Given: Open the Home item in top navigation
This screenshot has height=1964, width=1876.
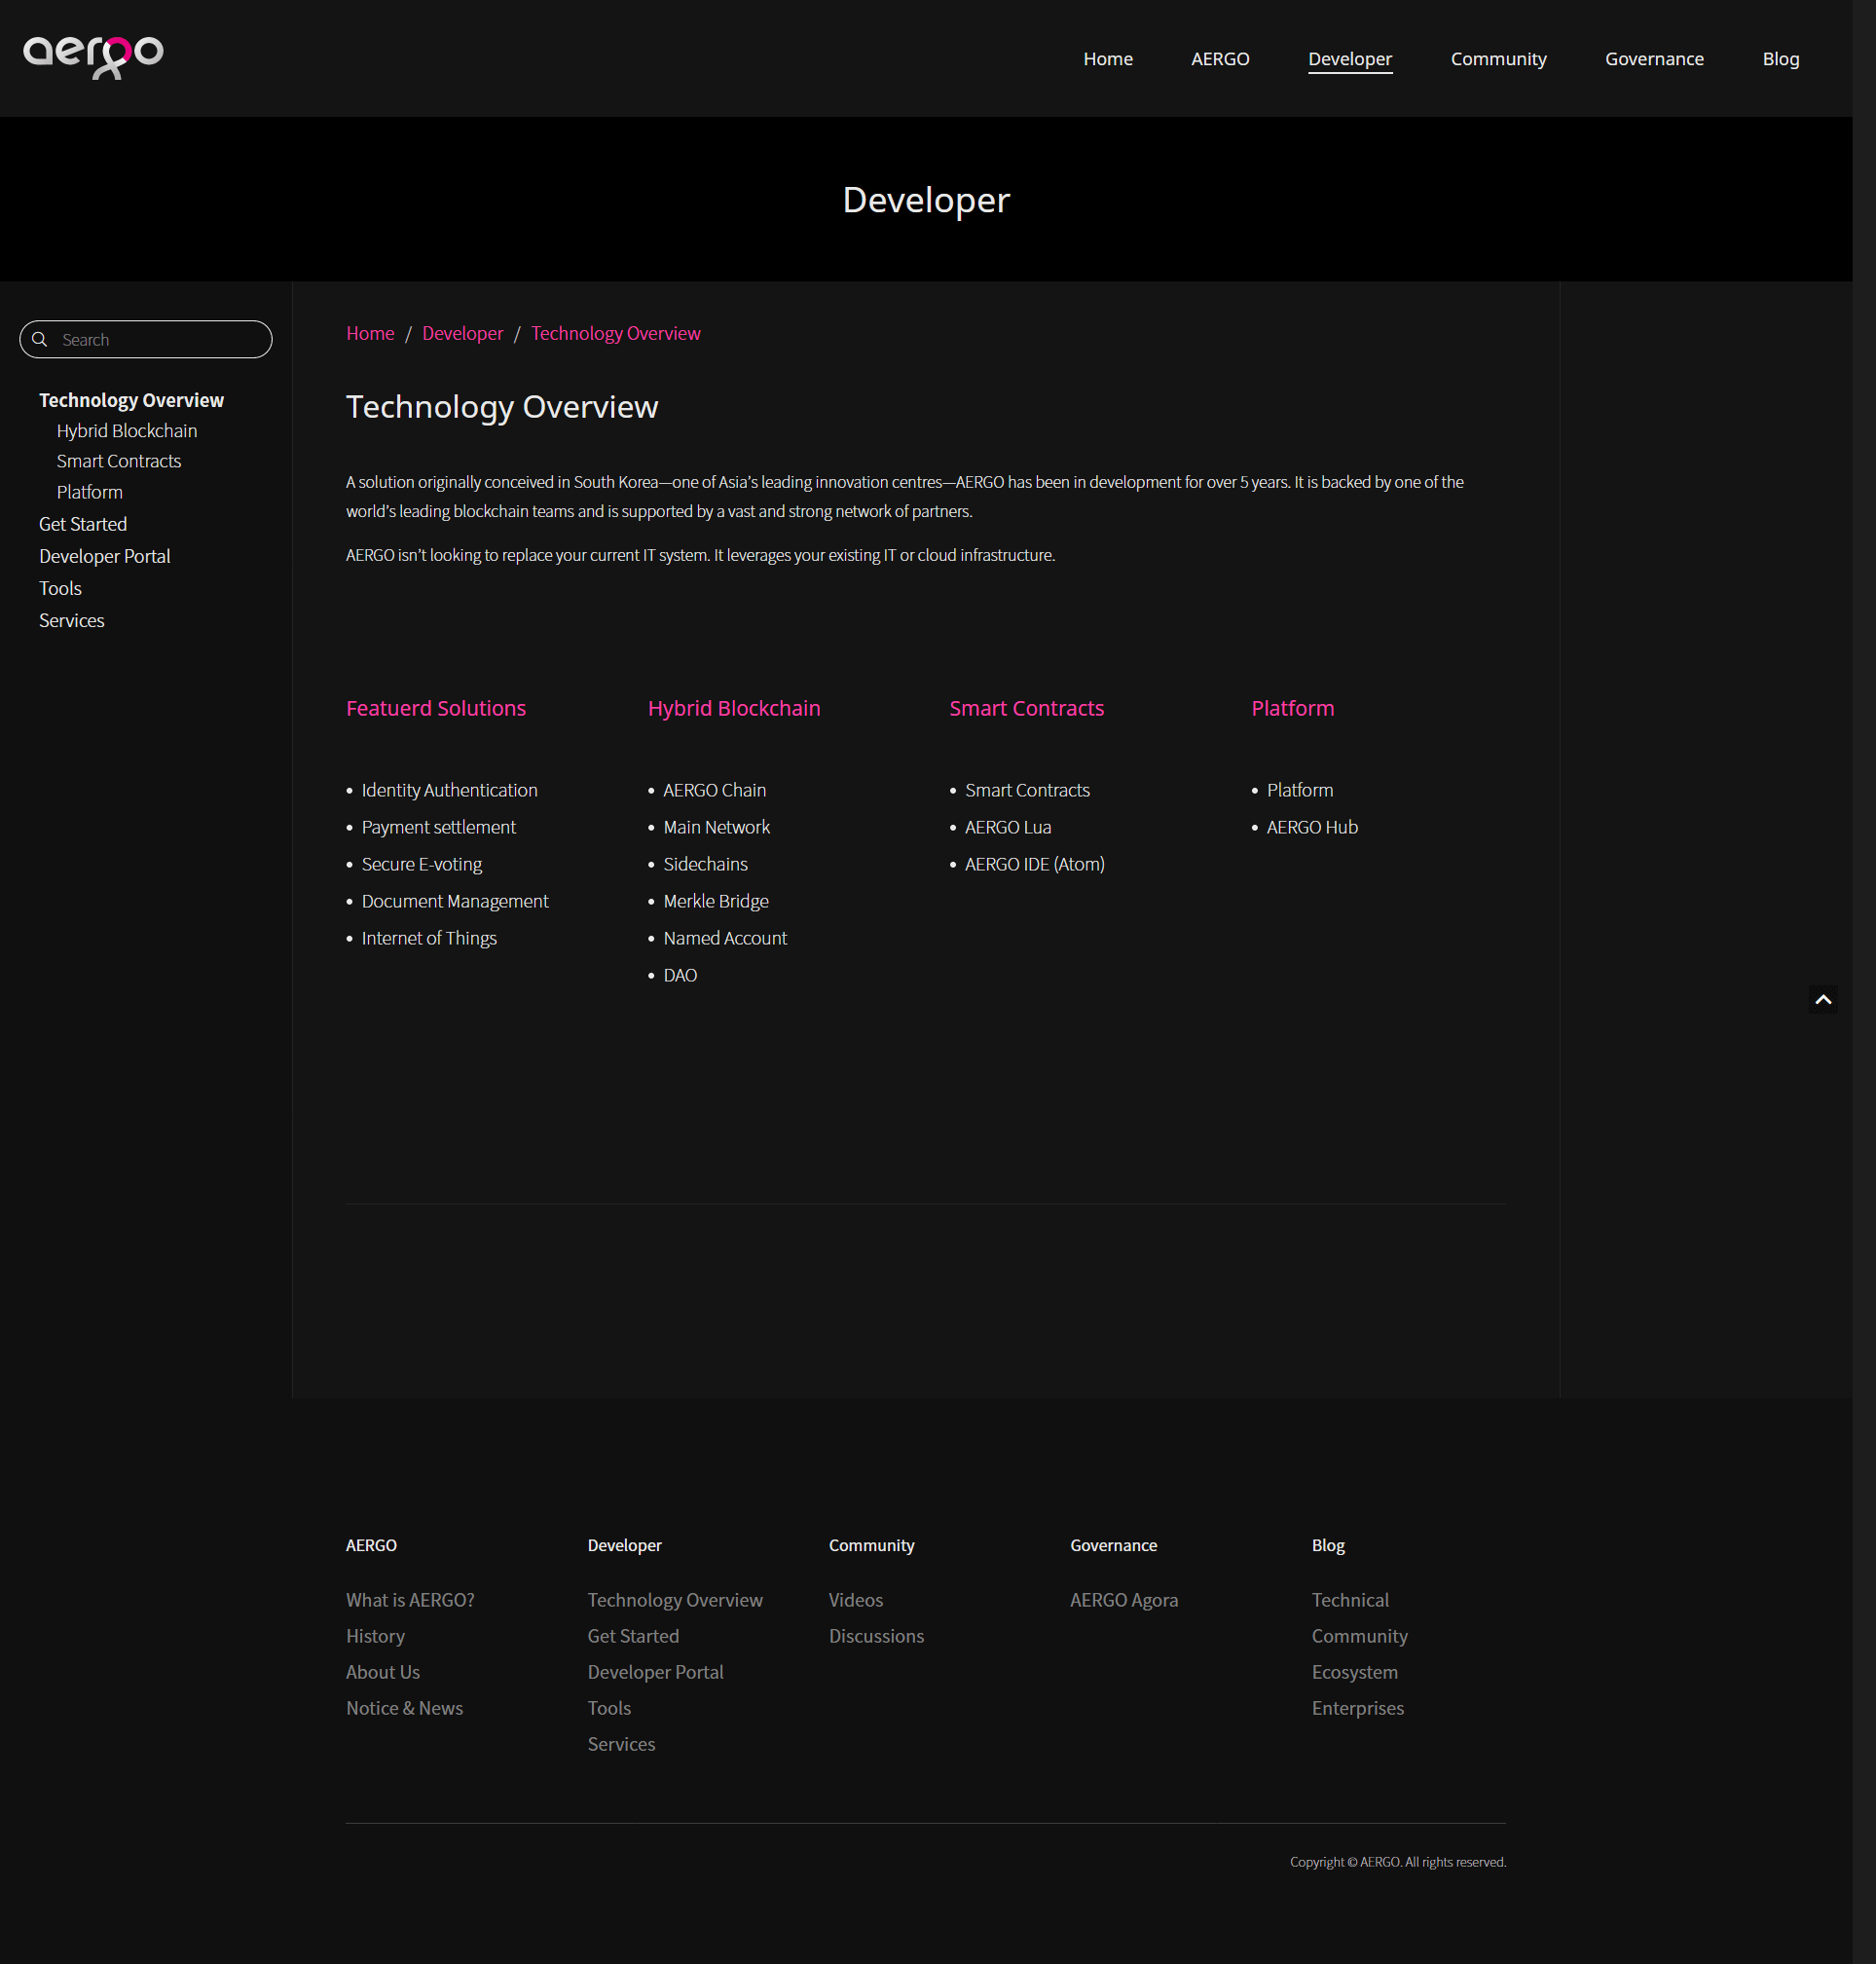Looking at the screenshot, I should (x=1108, y=59).
